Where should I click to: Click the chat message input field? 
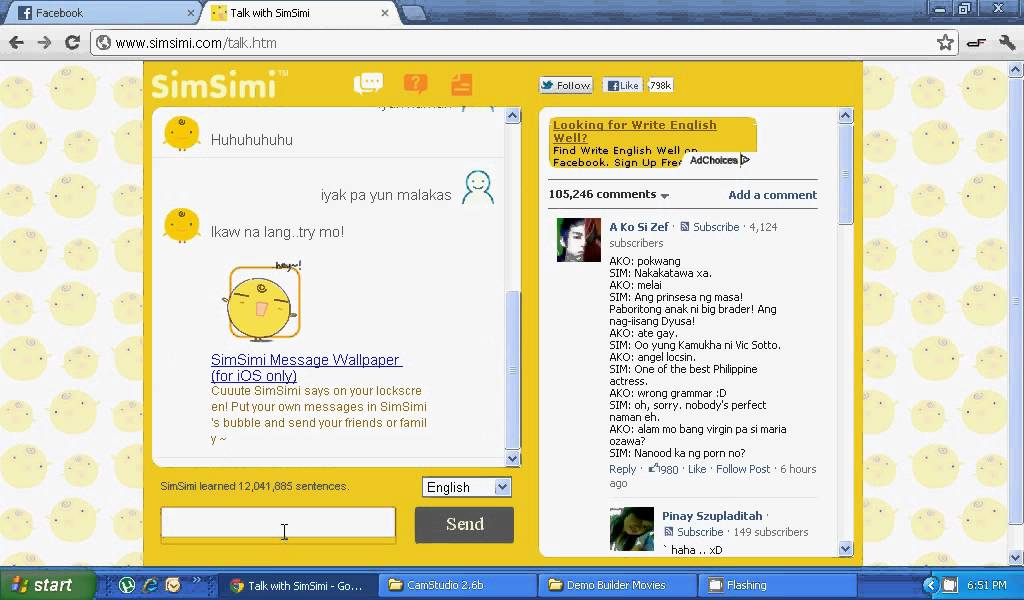(278, 524)
